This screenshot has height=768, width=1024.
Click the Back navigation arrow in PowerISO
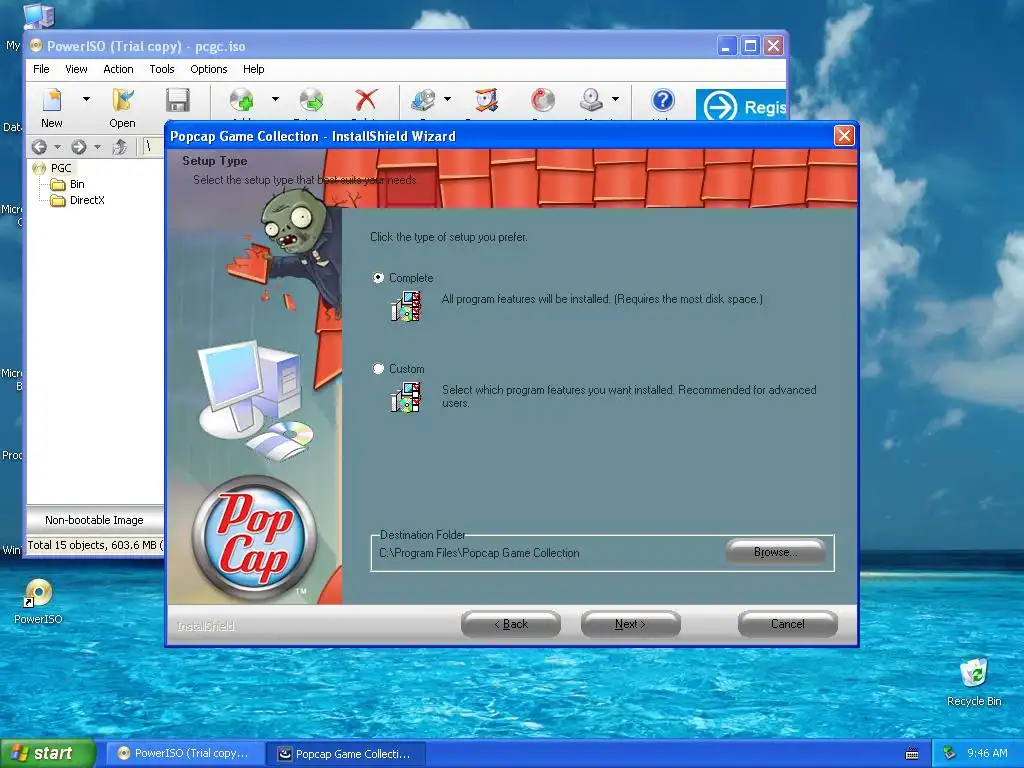pyautogui.click(x=39, y=147)
